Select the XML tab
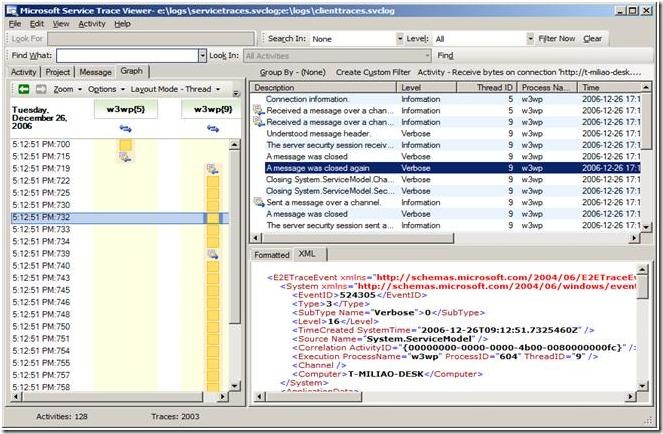Viewport: 663px width, 434px height. [x=307, y=254]
